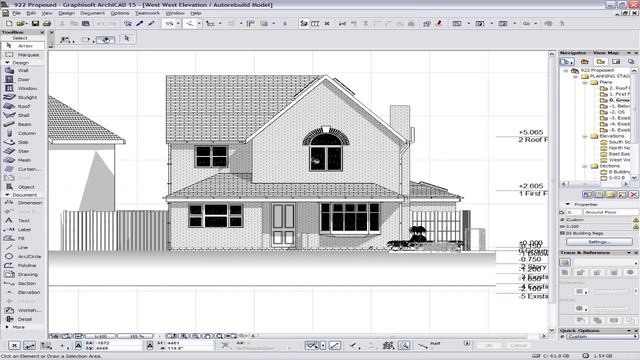Image resolution: width=640 pixels, height=360 pixels.
Task: Collapse the Design section in Toolbox
Action: coord(7,62)
